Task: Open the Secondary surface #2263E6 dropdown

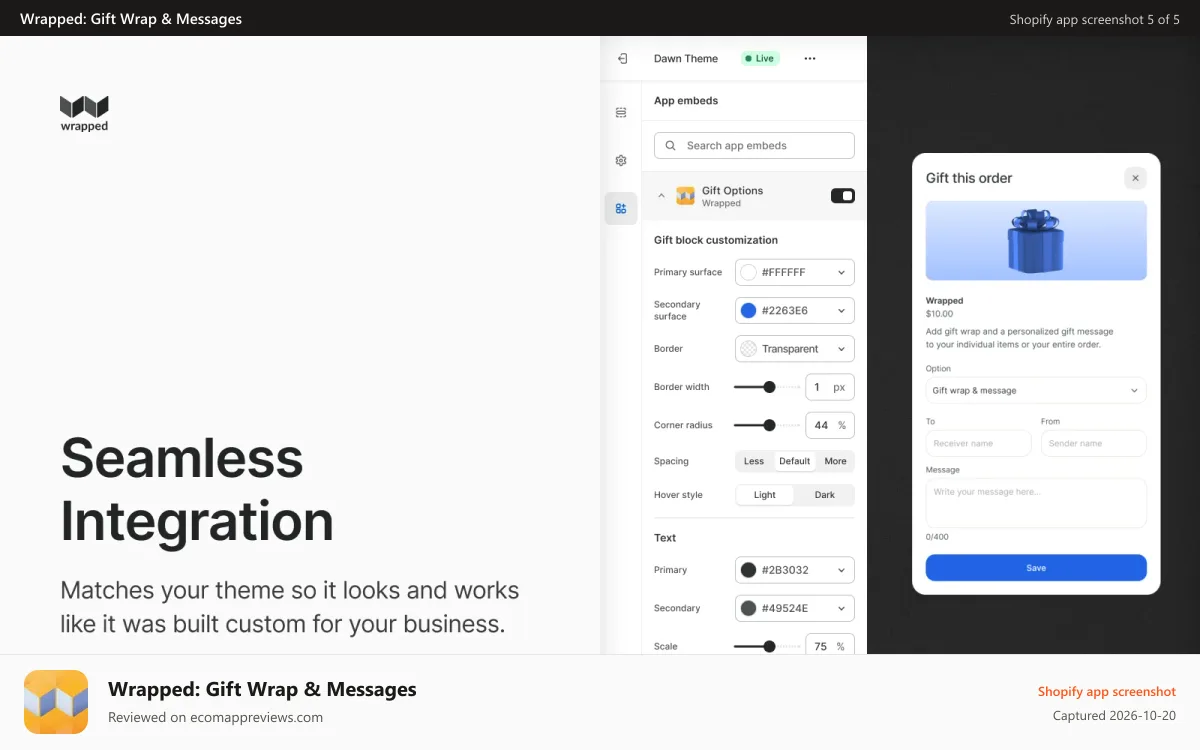Action: coord(795,311)
